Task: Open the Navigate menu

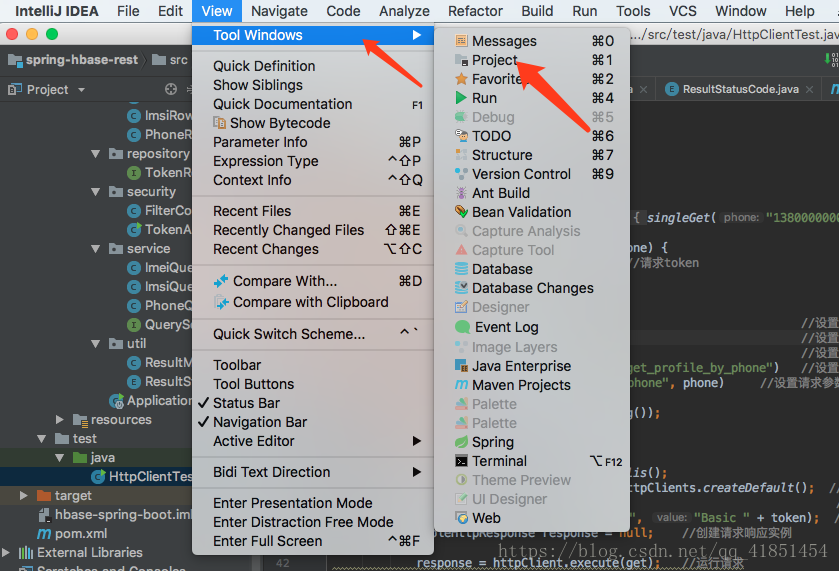Action: (x=279, y=11)
